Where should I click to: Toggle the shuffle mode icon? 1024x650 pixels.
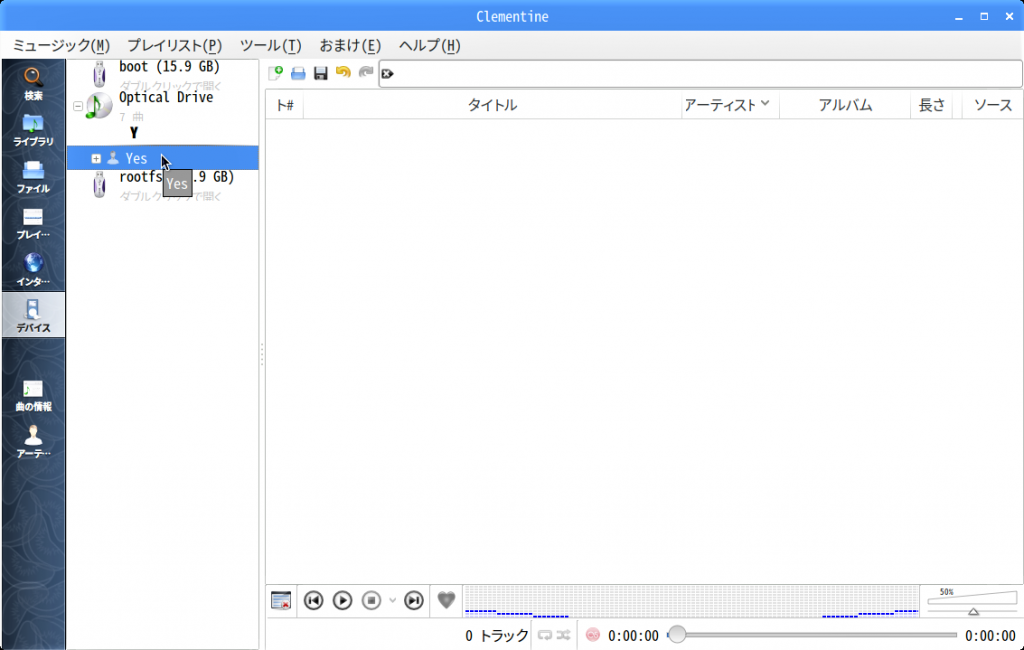(x=564, y=635)
